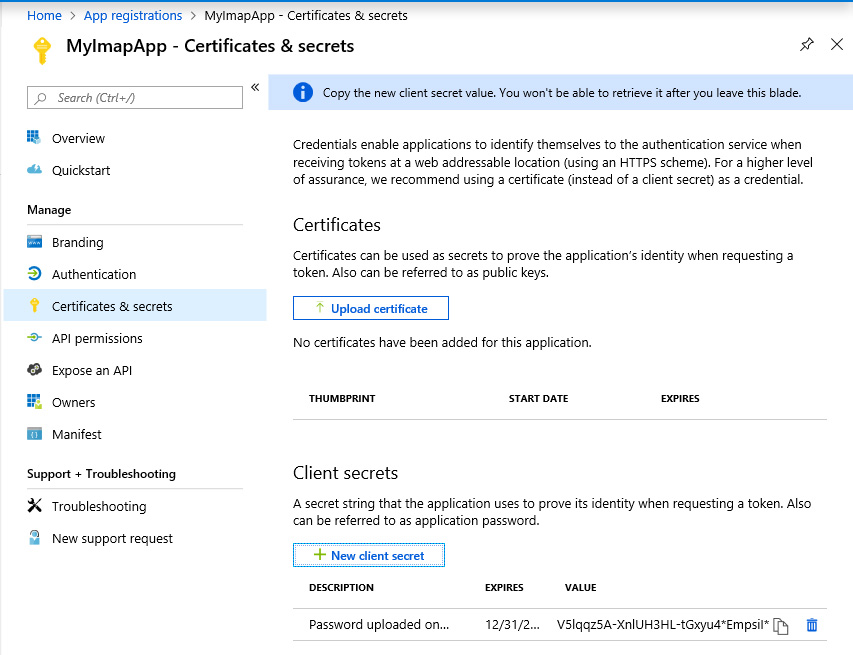Image resolution: width=853 pixels, height=655 pixels.
Task: Go to App registrations breadcrumb
Action: (133, 16)
